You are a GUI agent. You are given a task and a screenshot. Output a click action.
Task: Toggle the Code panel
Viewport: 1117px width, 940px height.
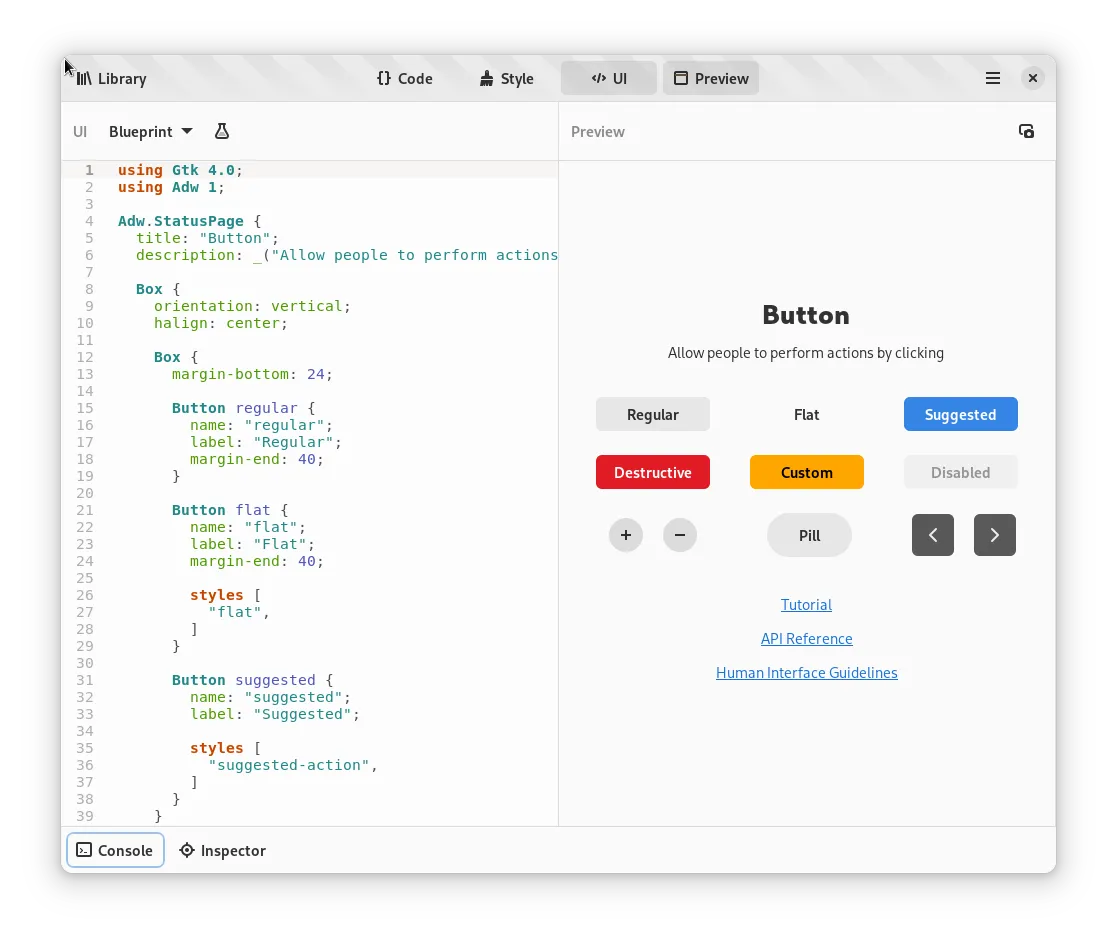[x=404, y=78]
